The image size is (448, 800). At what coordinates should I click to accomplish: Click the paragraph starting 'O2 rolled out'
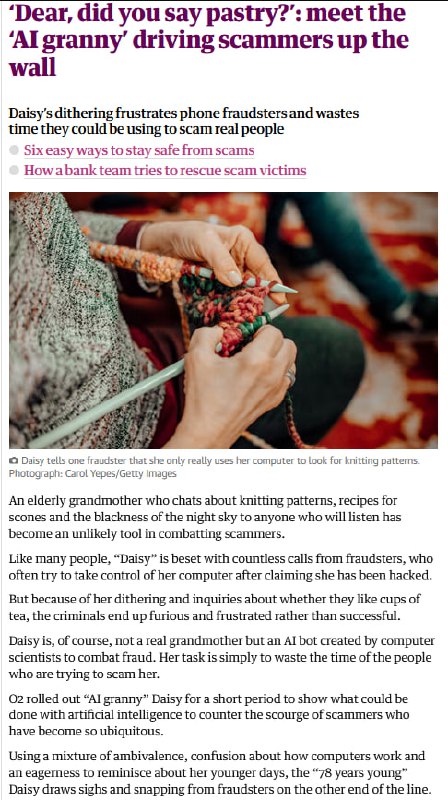208,715
